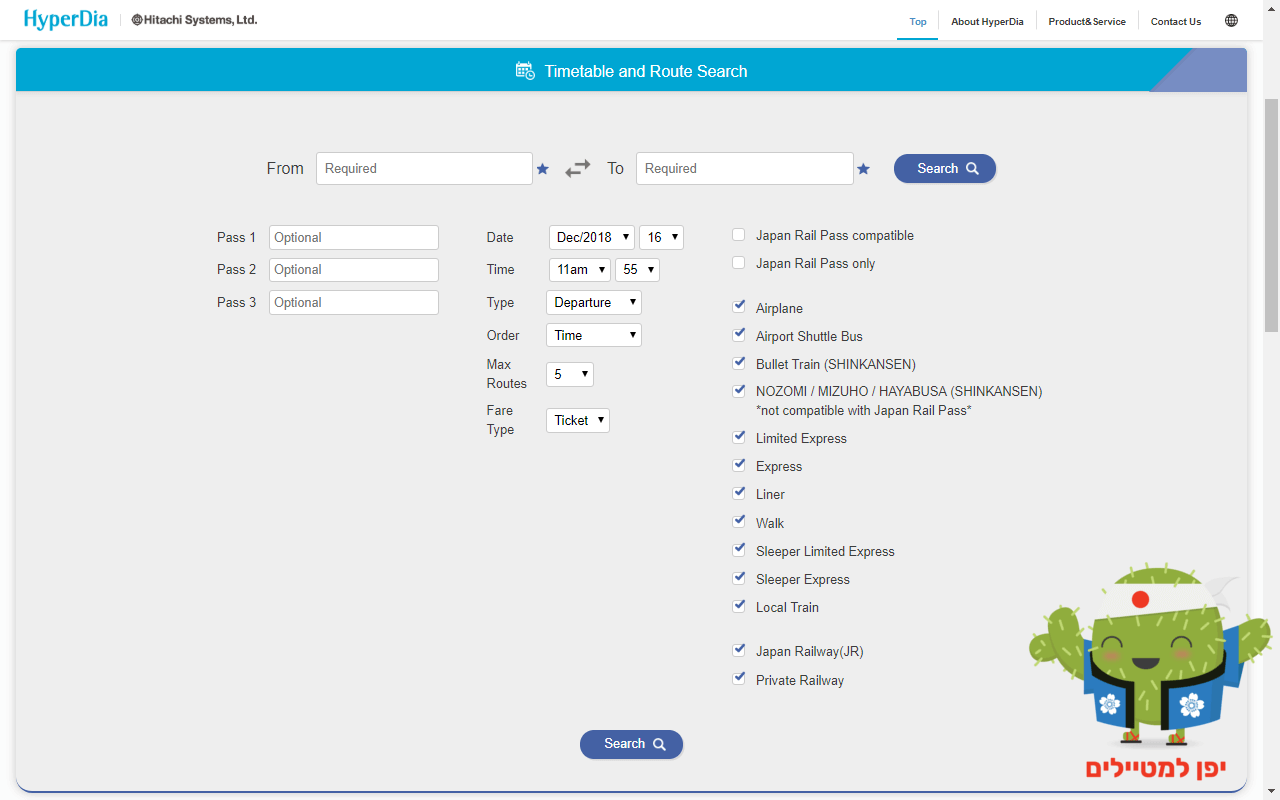Click the blue star next to To field
The width and height of the screenshot is (1280, 800).
(x=863, y=169)
